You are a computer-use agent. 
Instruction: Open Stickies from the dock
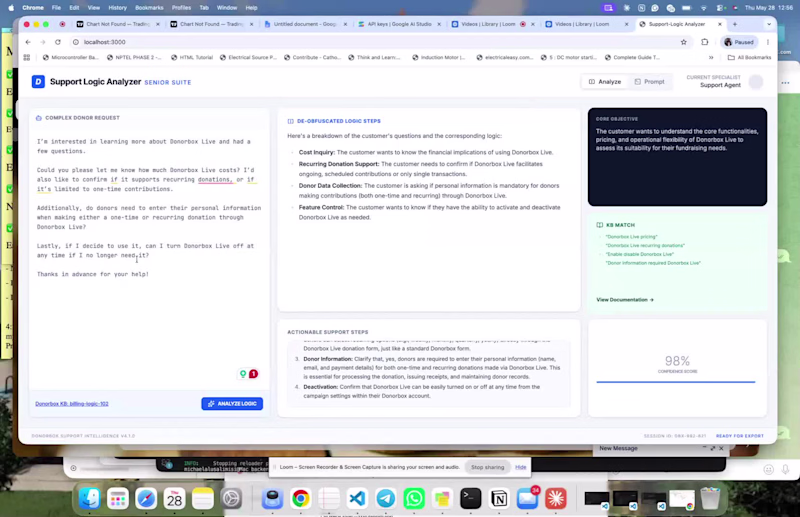[442, 498]
